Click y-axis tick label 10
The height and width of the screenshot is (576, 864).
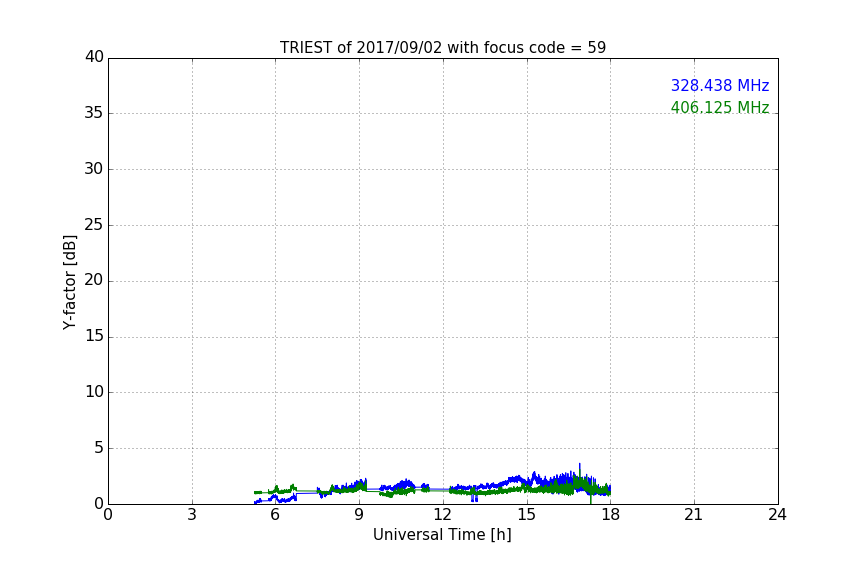(x=94, y=392)
